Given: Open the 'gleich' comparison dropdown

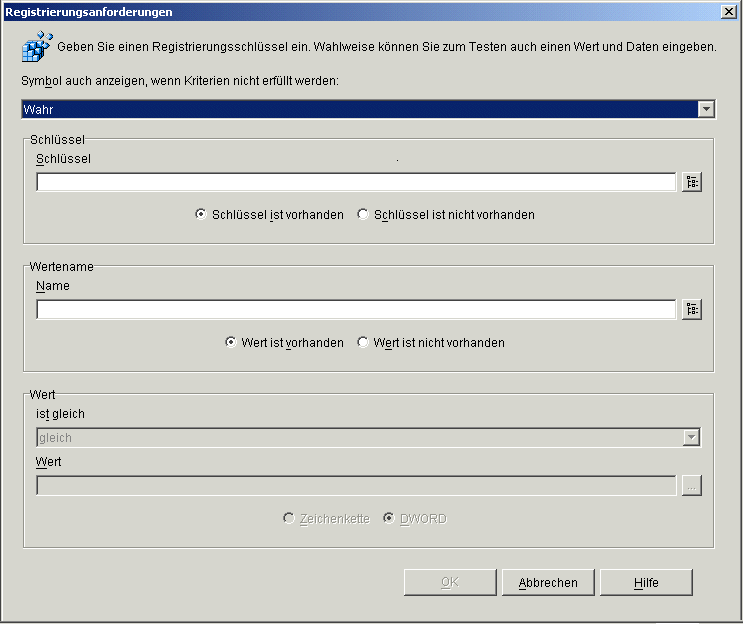Looking at the screenshot, I should point(690,438).
